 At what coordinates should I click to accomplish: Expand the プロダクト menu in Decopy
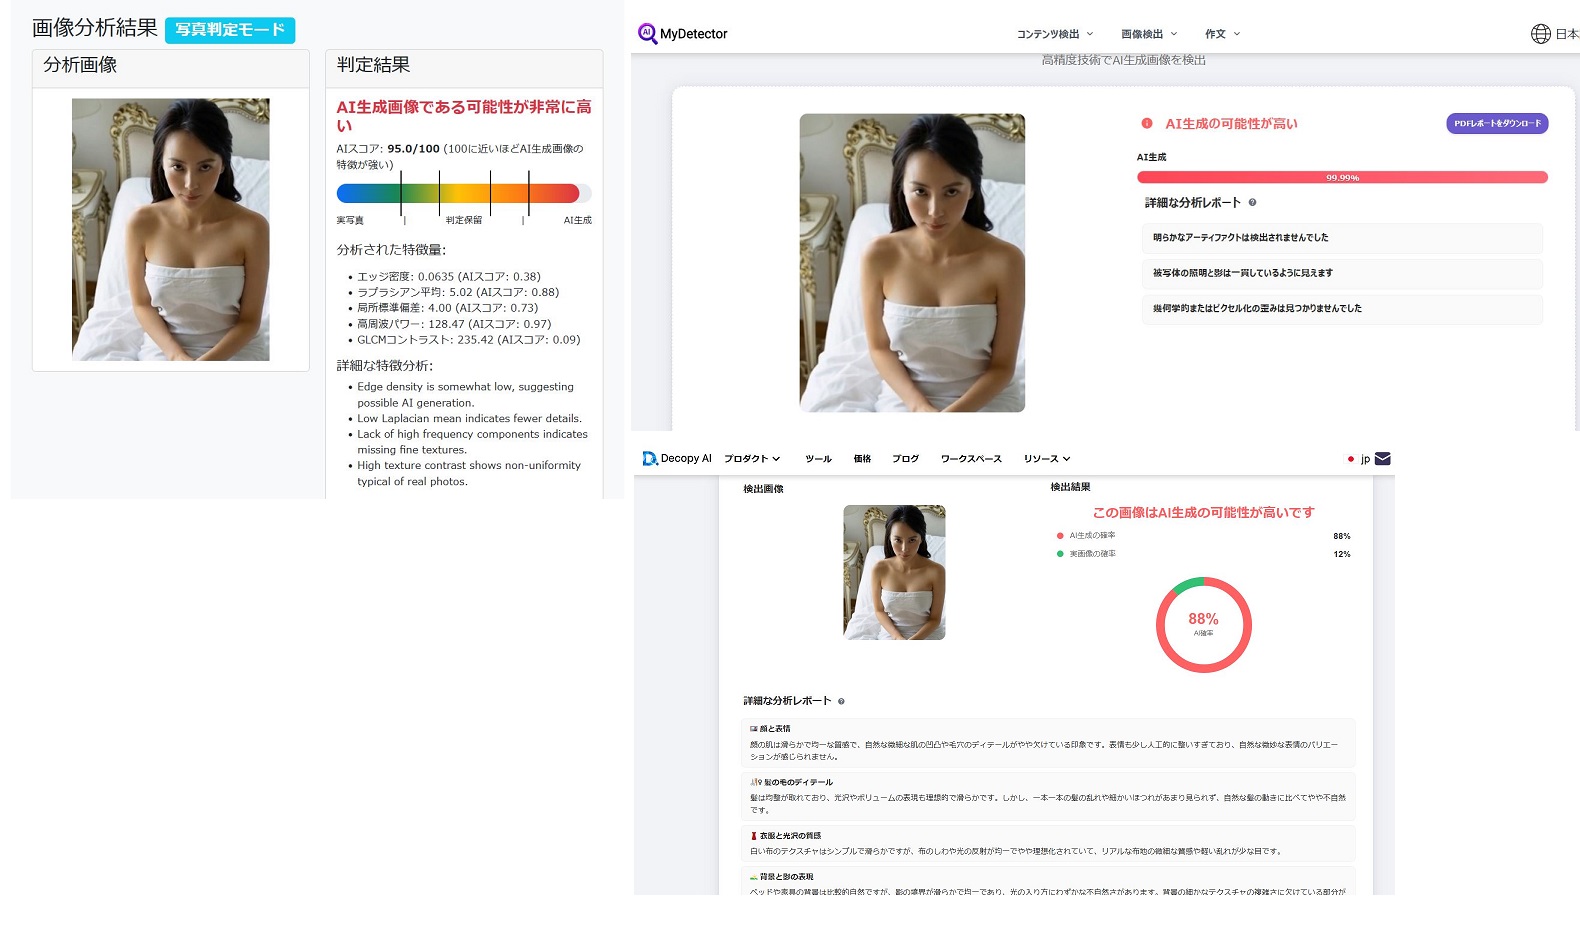[752, 459]
